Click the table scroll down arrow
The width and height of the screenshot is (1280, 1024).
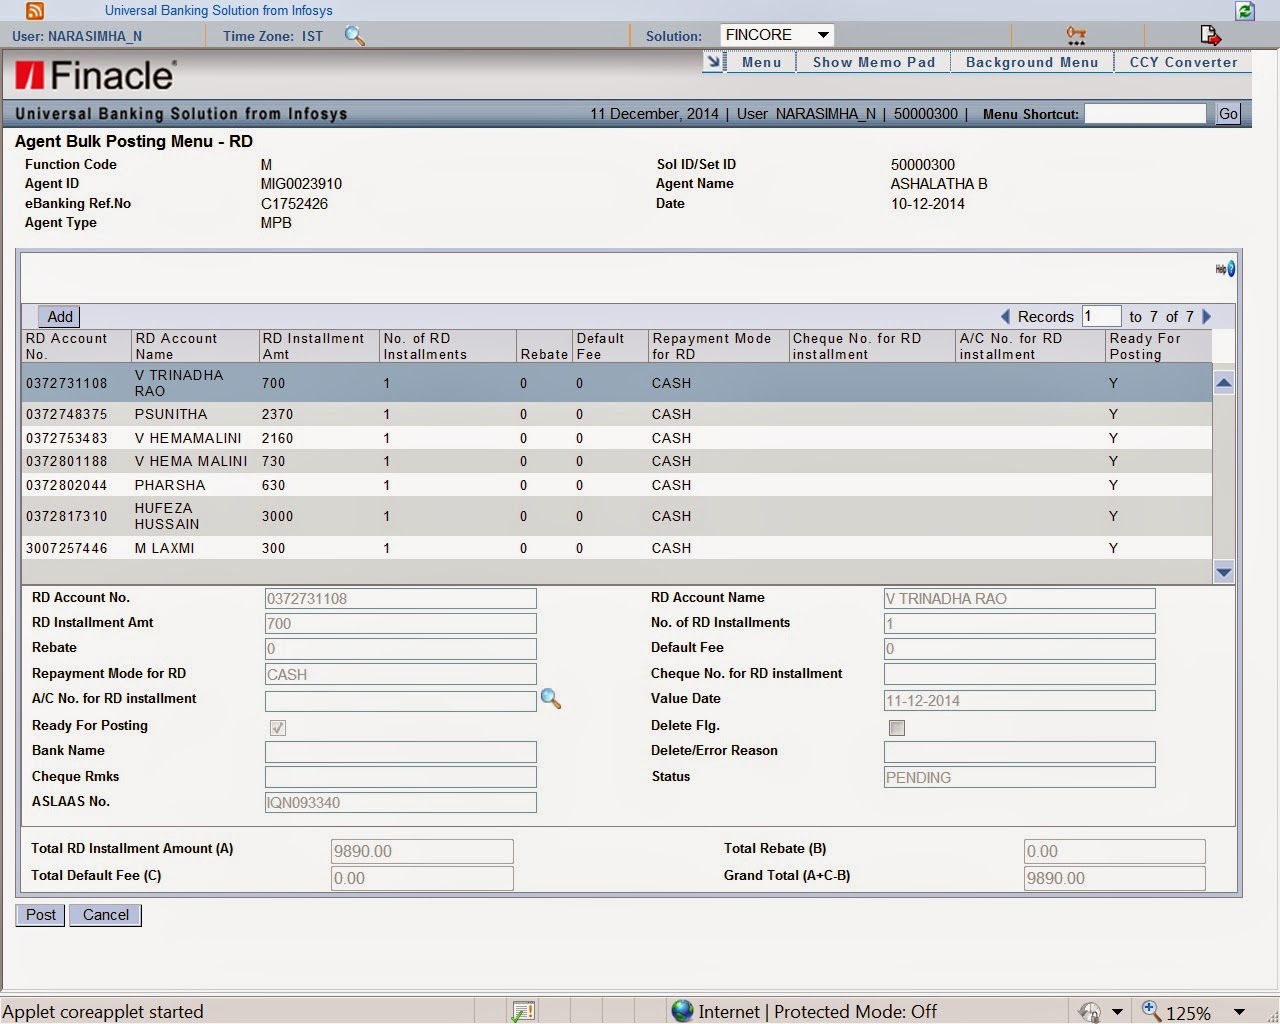[1223, 572]
